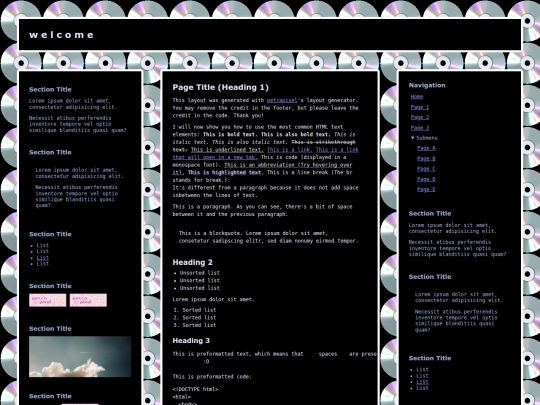The width and height of the screenshot is (540, 405).
Task: Open Page E in the submenu
Action: coord(426,189)
